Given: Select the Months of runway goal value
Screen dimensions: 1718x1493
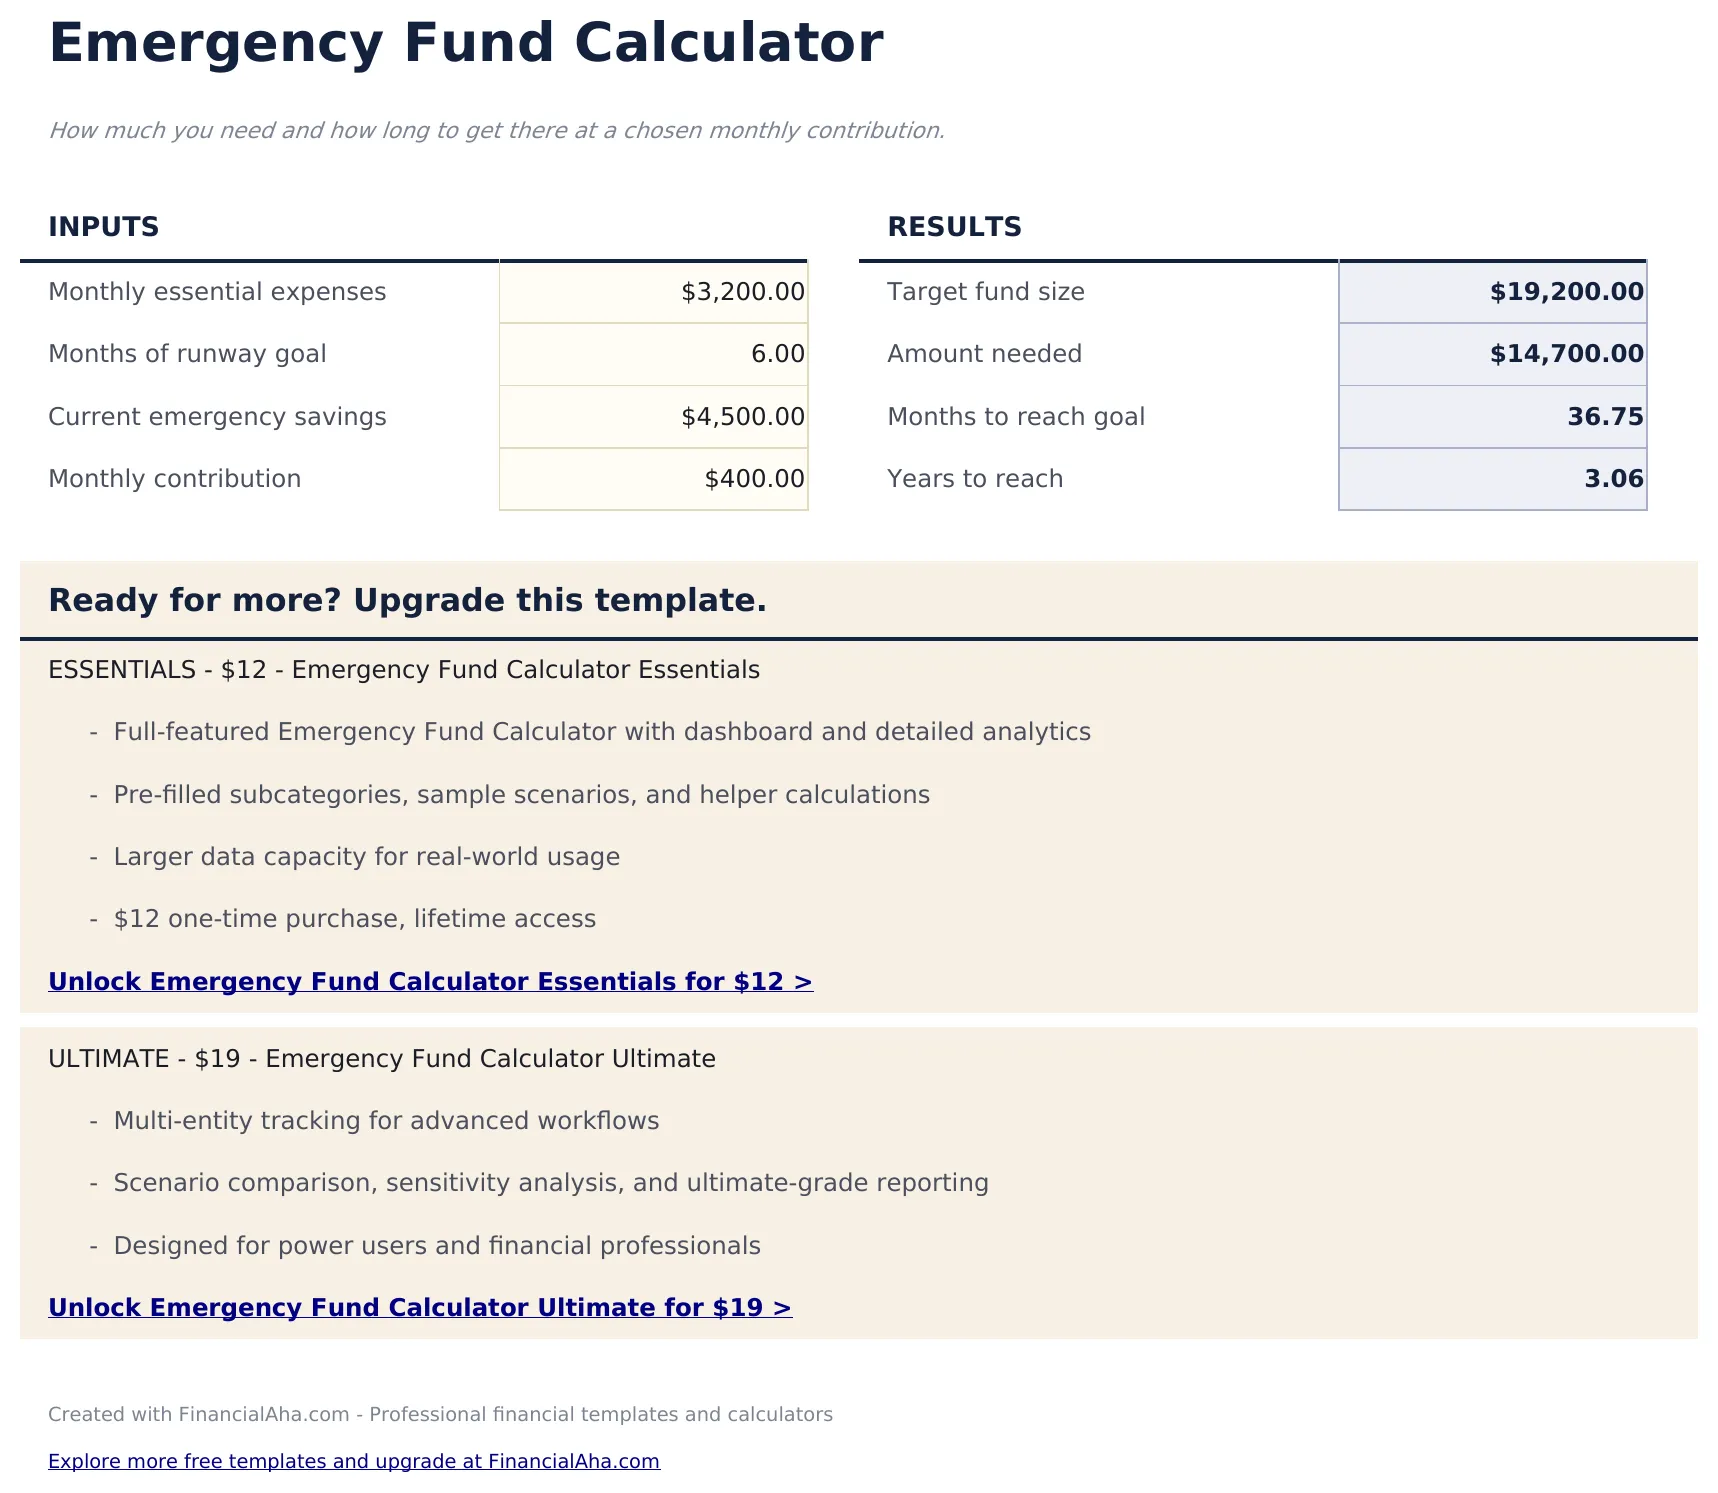Looking at the screenshot, I should pos(653,354).
